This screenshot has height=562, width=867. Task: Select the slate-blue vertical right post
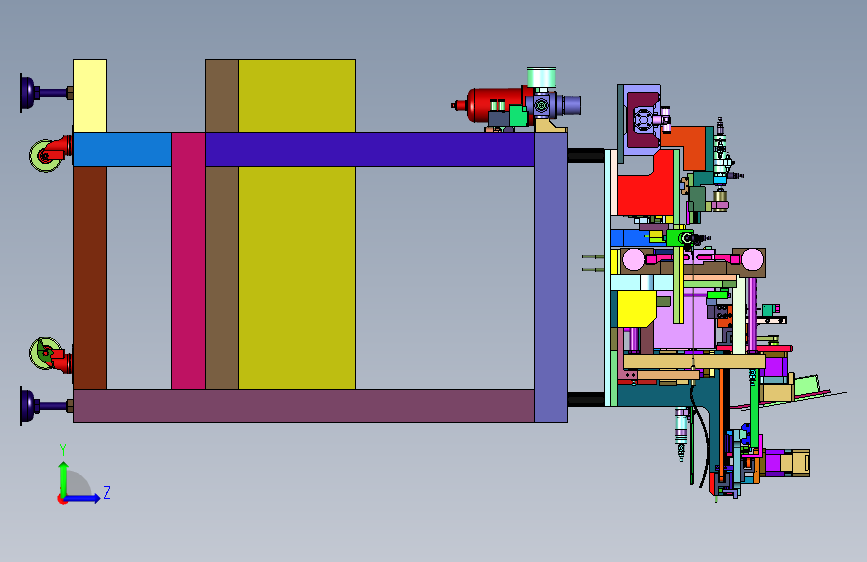551,277
